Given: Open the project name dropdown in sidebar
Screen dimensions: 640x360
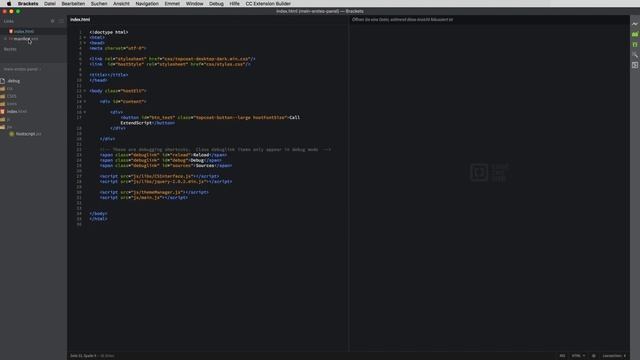Looking at the screenshot, I should point(22,69).
